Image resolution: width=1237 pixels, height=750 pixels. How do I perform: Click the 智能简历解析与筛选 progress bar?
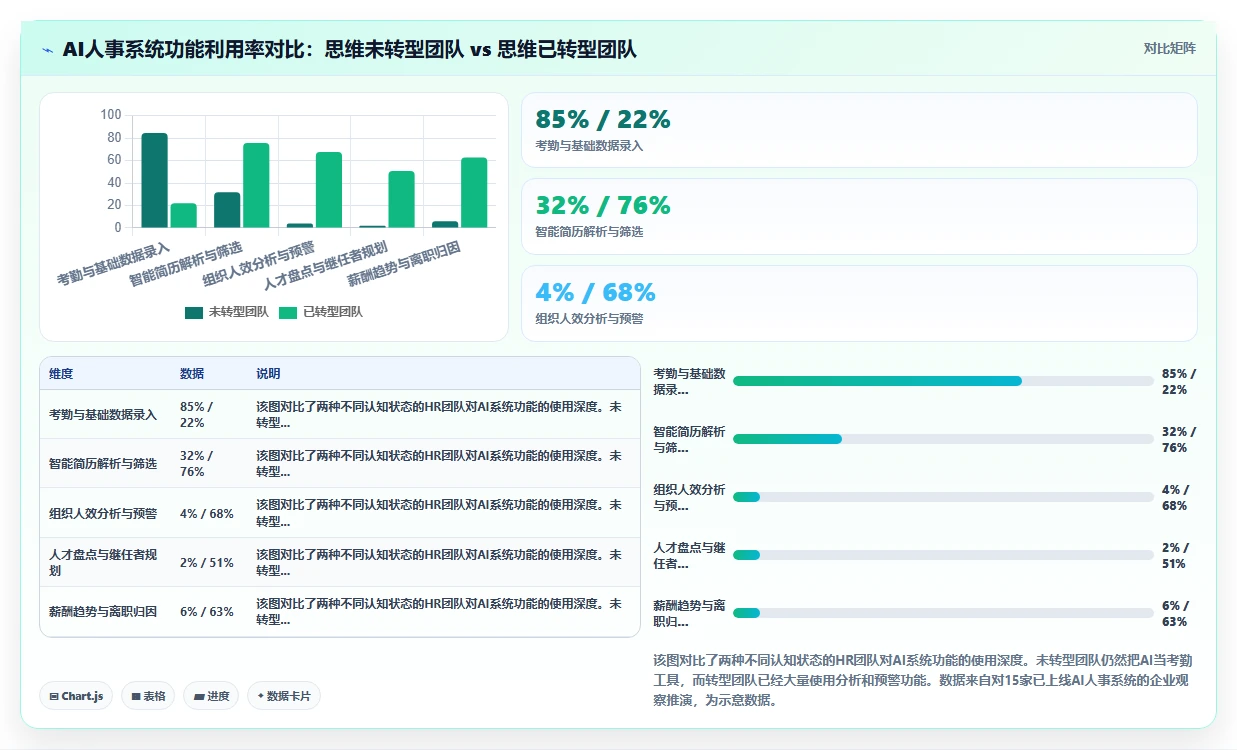coord(943,439)
